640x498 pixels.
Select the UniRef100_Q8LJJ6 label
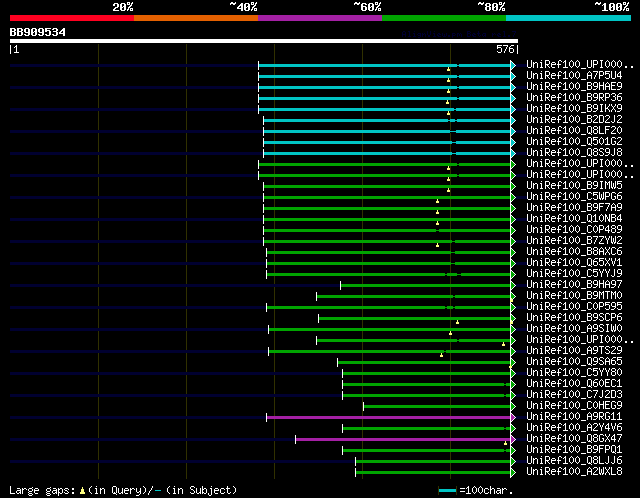(574, 461)
